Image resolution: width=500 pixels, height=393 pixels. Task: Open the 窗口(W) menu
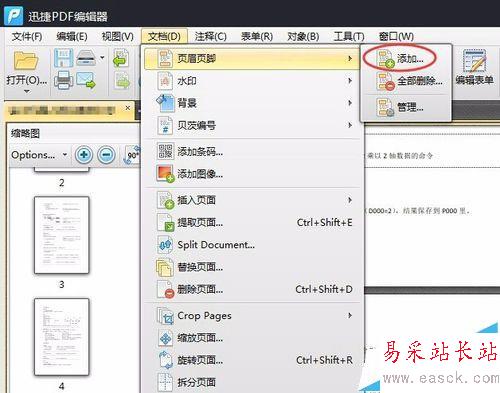click(x=396, y=36)
